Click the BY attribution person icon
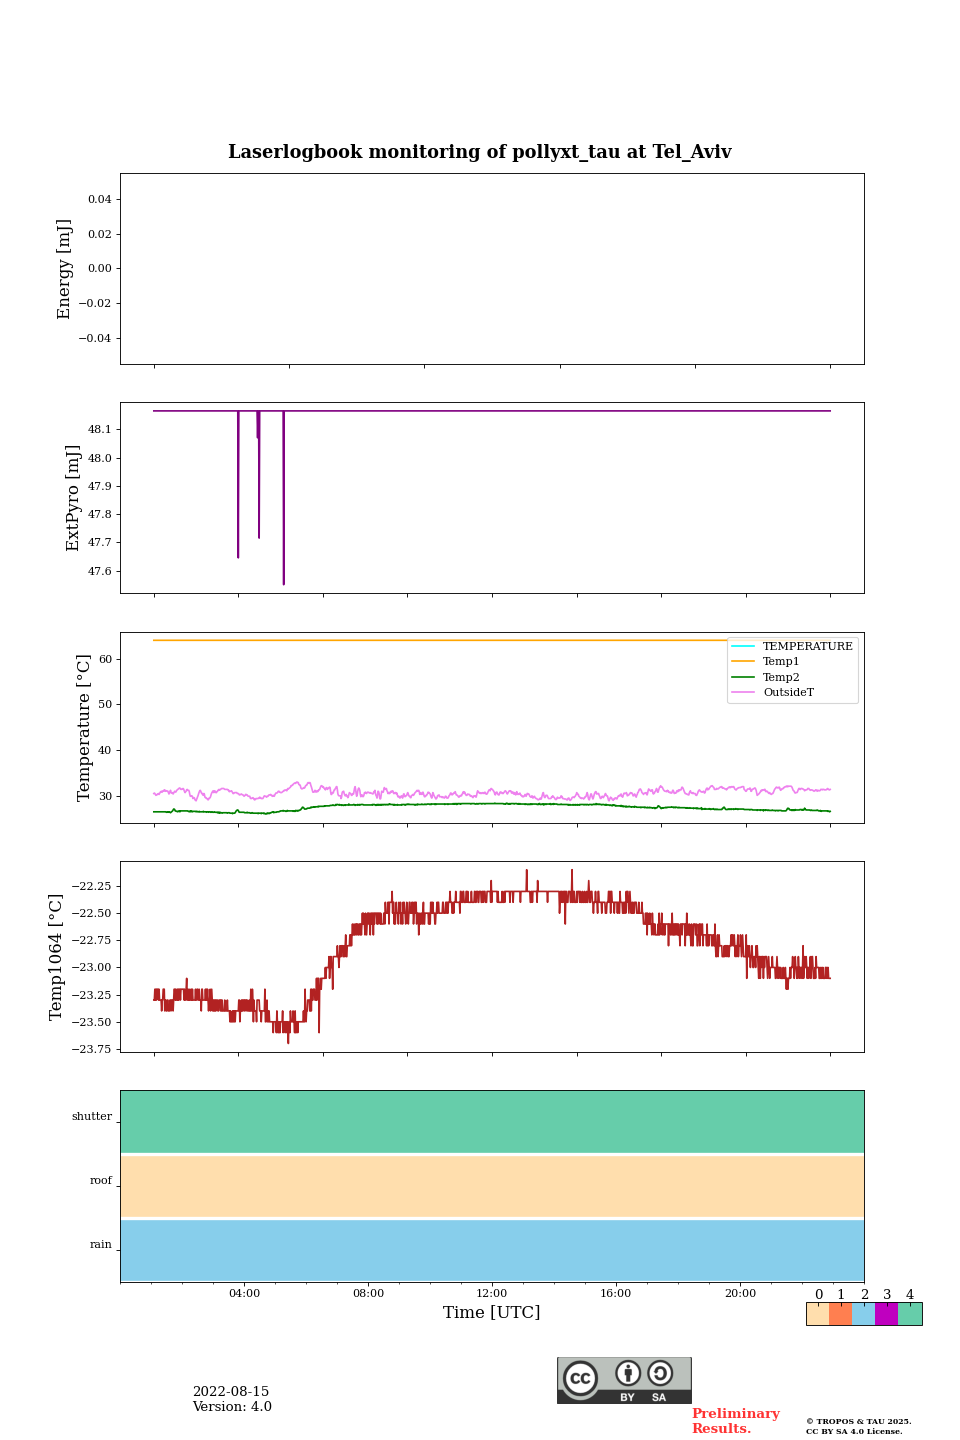960x1440 pixels. (628, 1373)
